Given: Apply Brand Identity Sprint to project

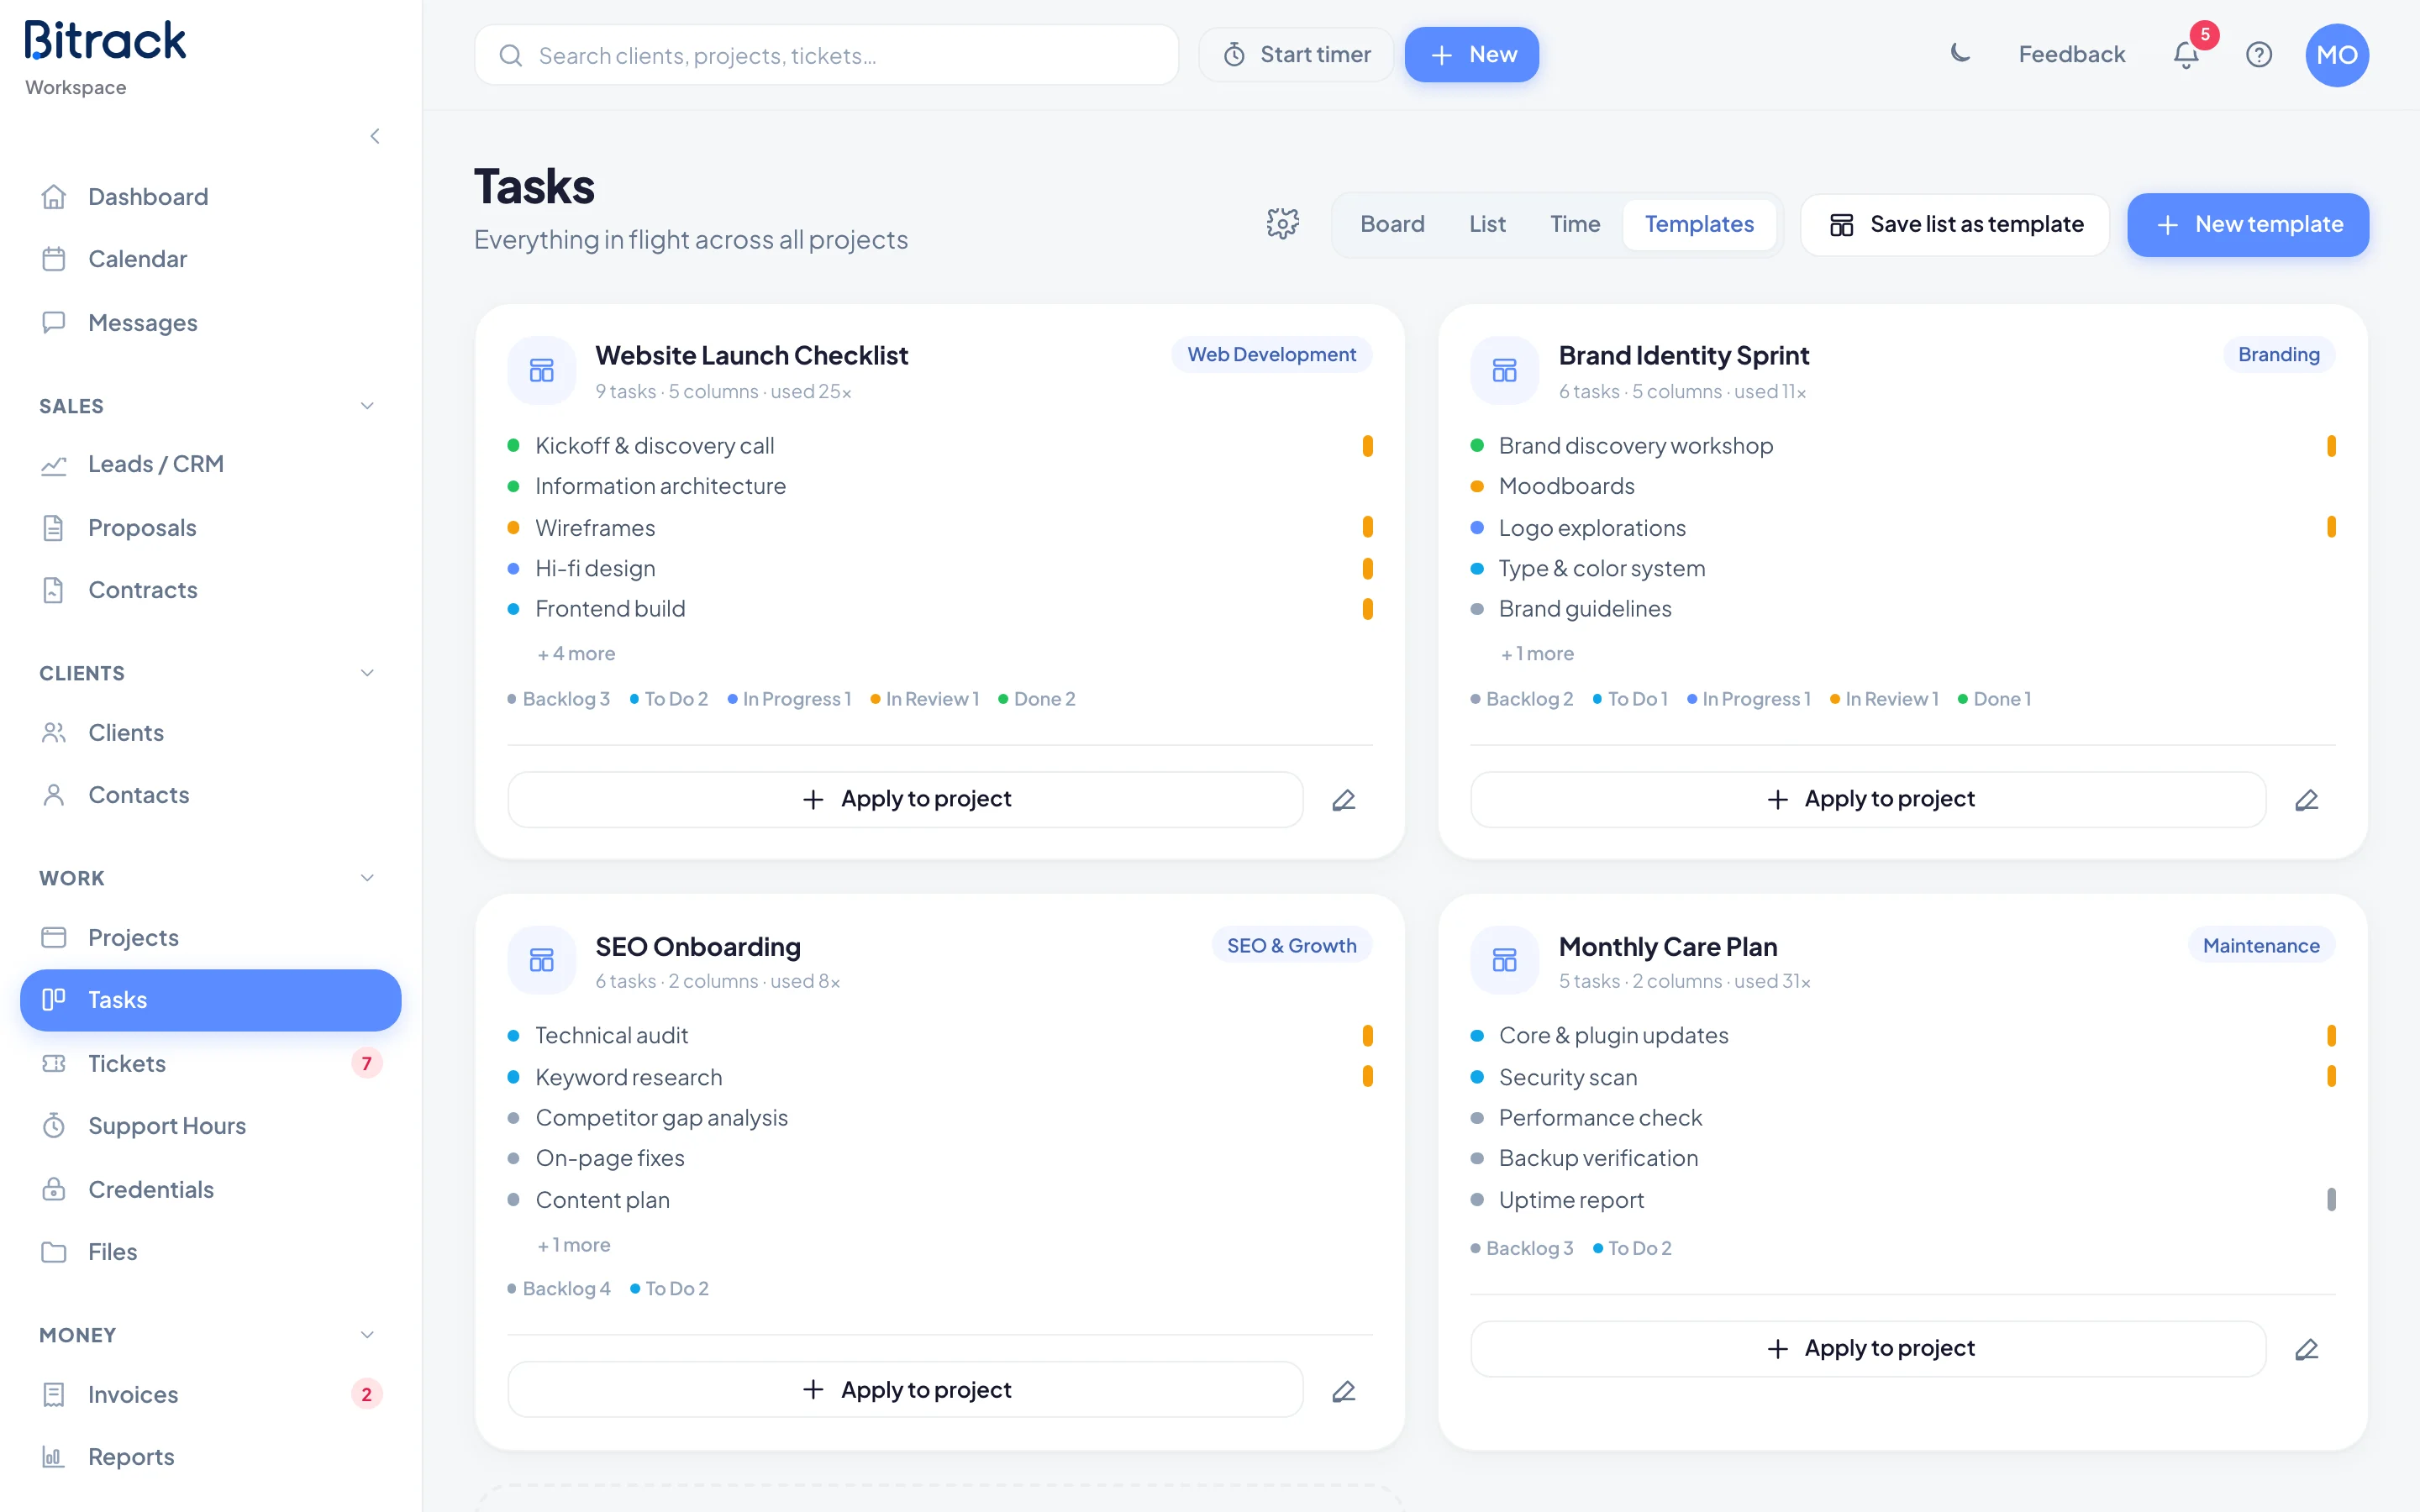Looking at the screenshot, I should coord(1868,799).
